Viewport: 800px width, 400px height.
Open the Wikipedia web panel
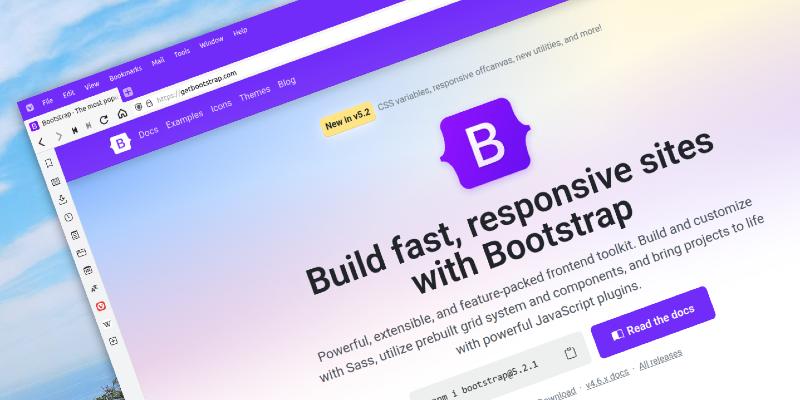(x=107, y=324)
